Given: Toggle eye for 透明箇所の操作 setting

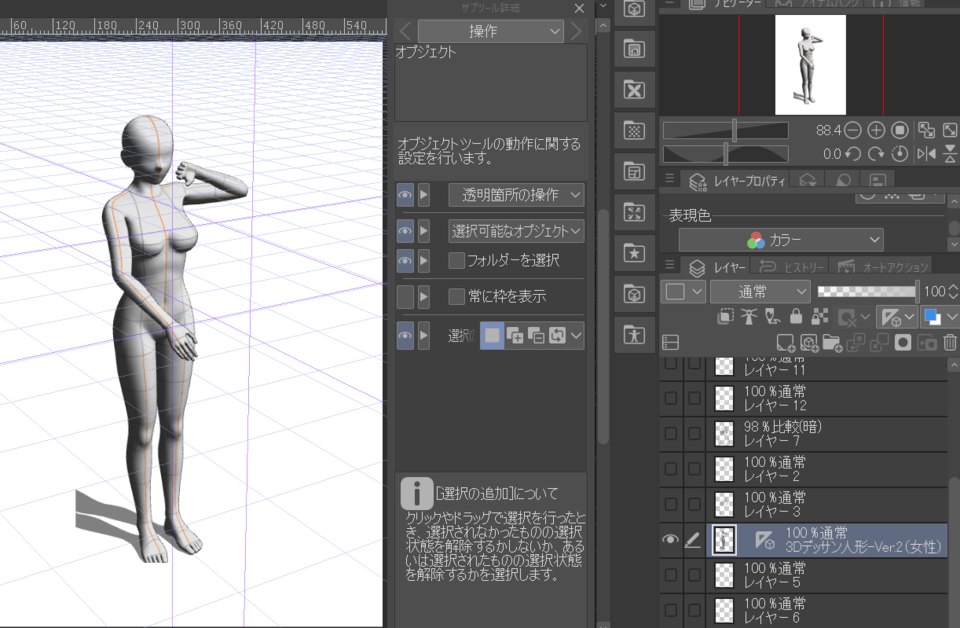Looking at the screenshot, I should [405, 195].
